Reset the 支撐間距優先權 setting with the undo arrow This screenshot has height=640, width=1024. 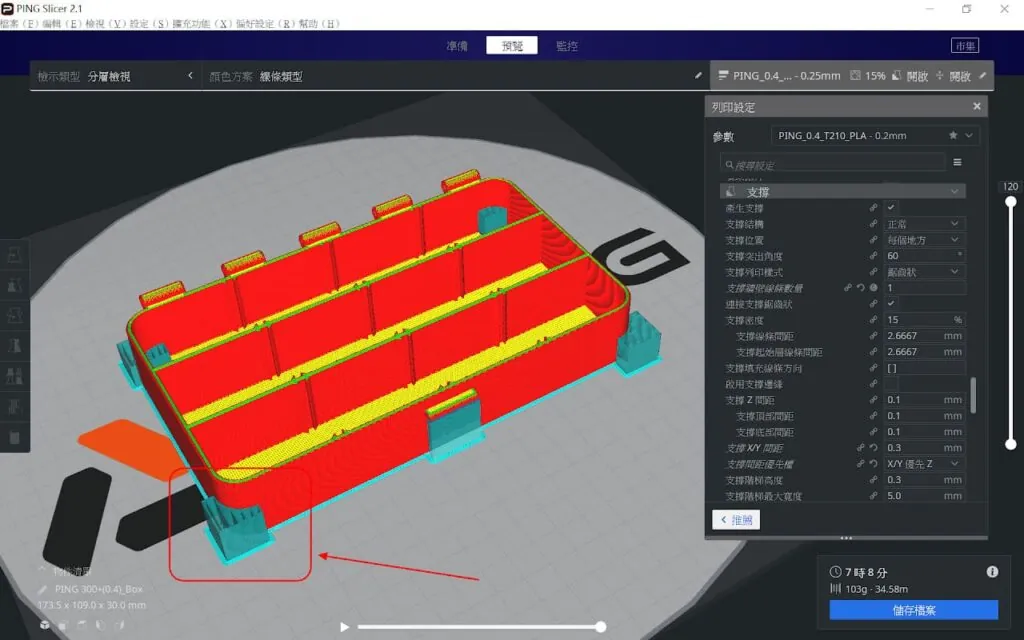click(873, 464)
